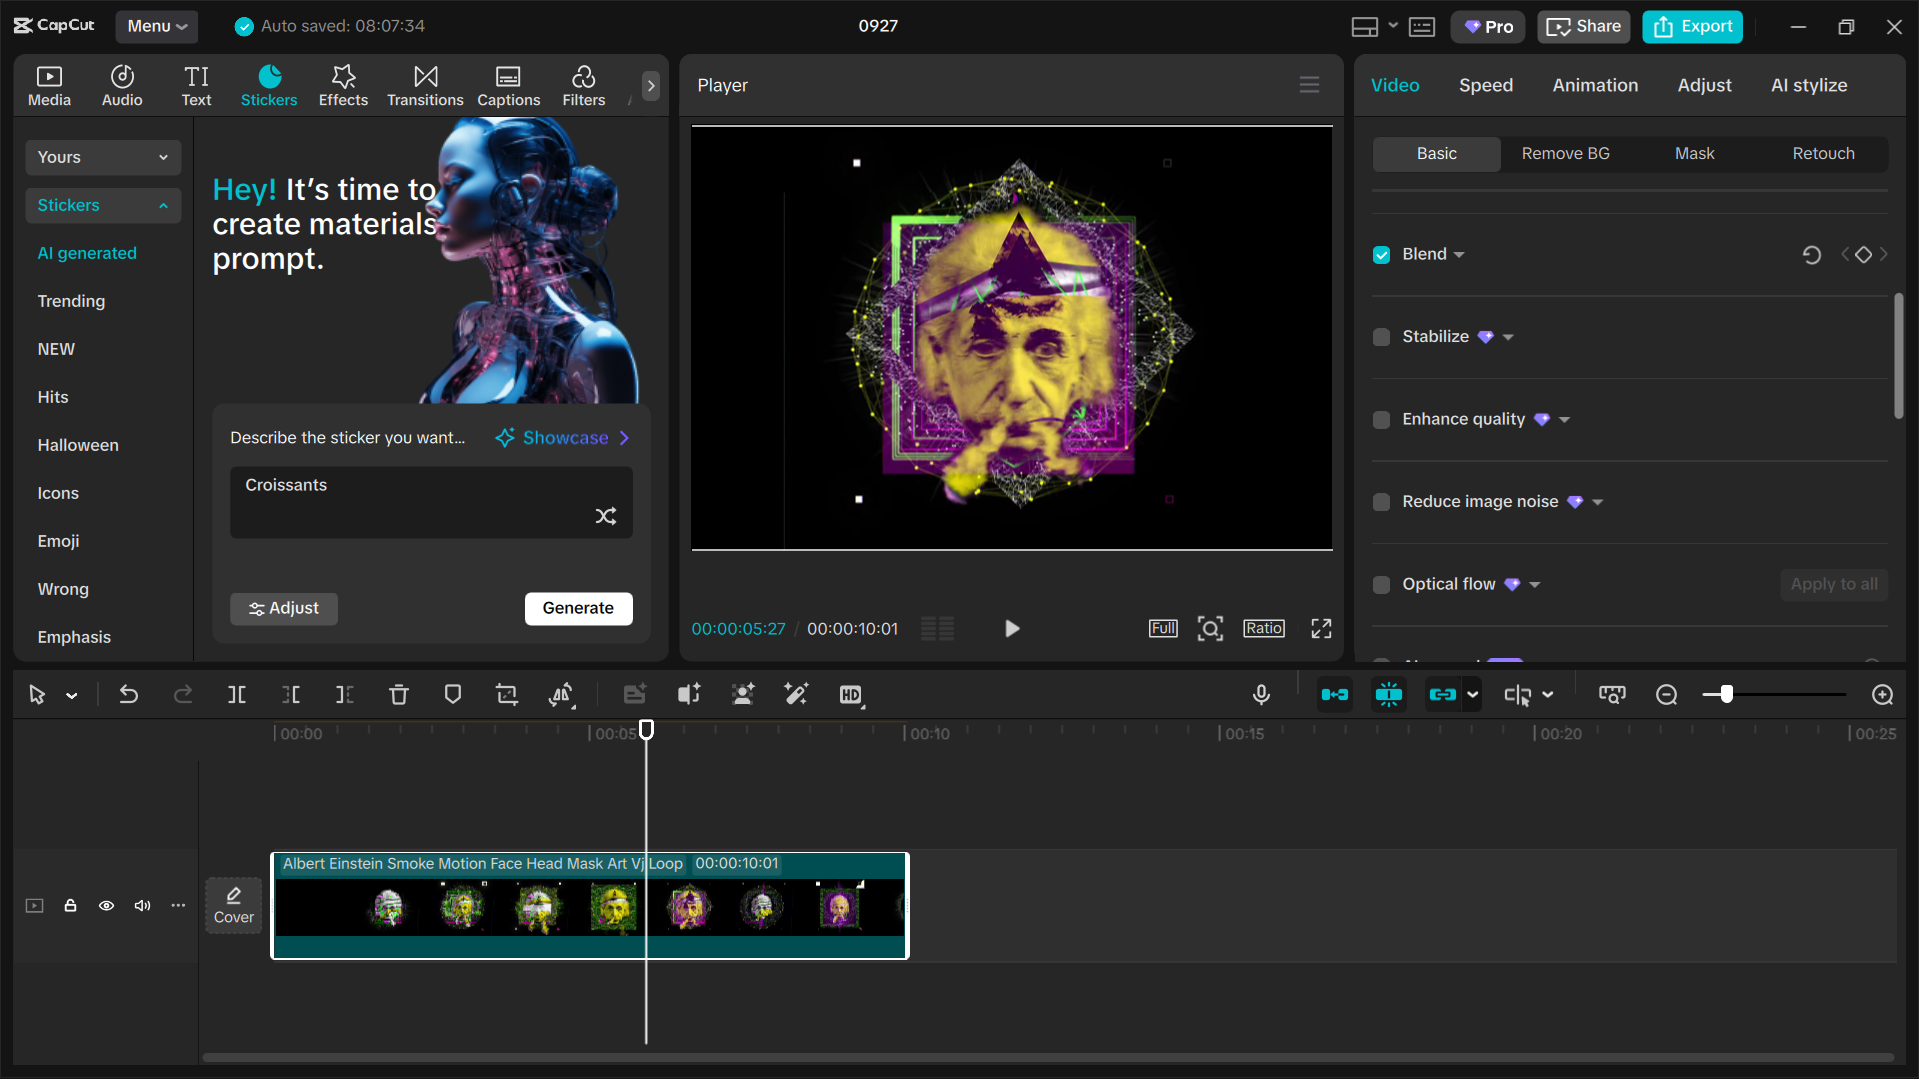Viewport: 1919px width, 1079px height.
Task: Switch to the AI stylize tab
Action: (x=1809, y=85)
